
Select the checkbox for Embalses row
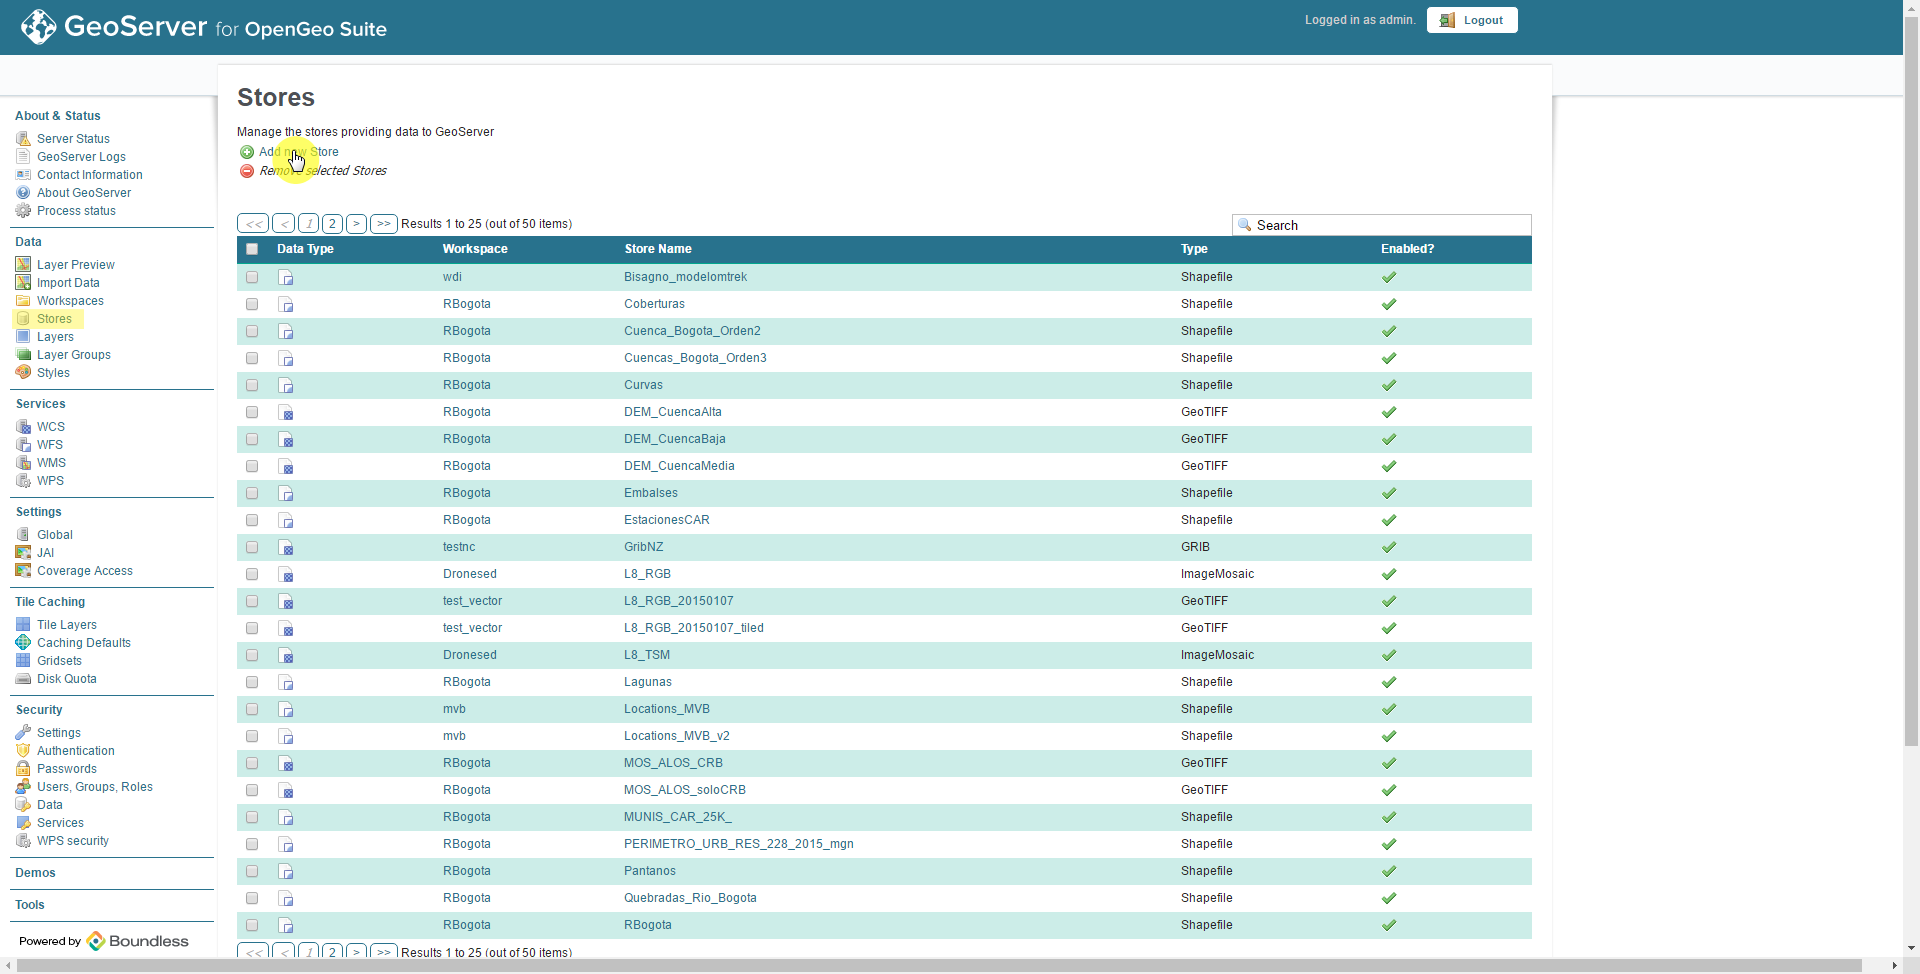point(252,493)
